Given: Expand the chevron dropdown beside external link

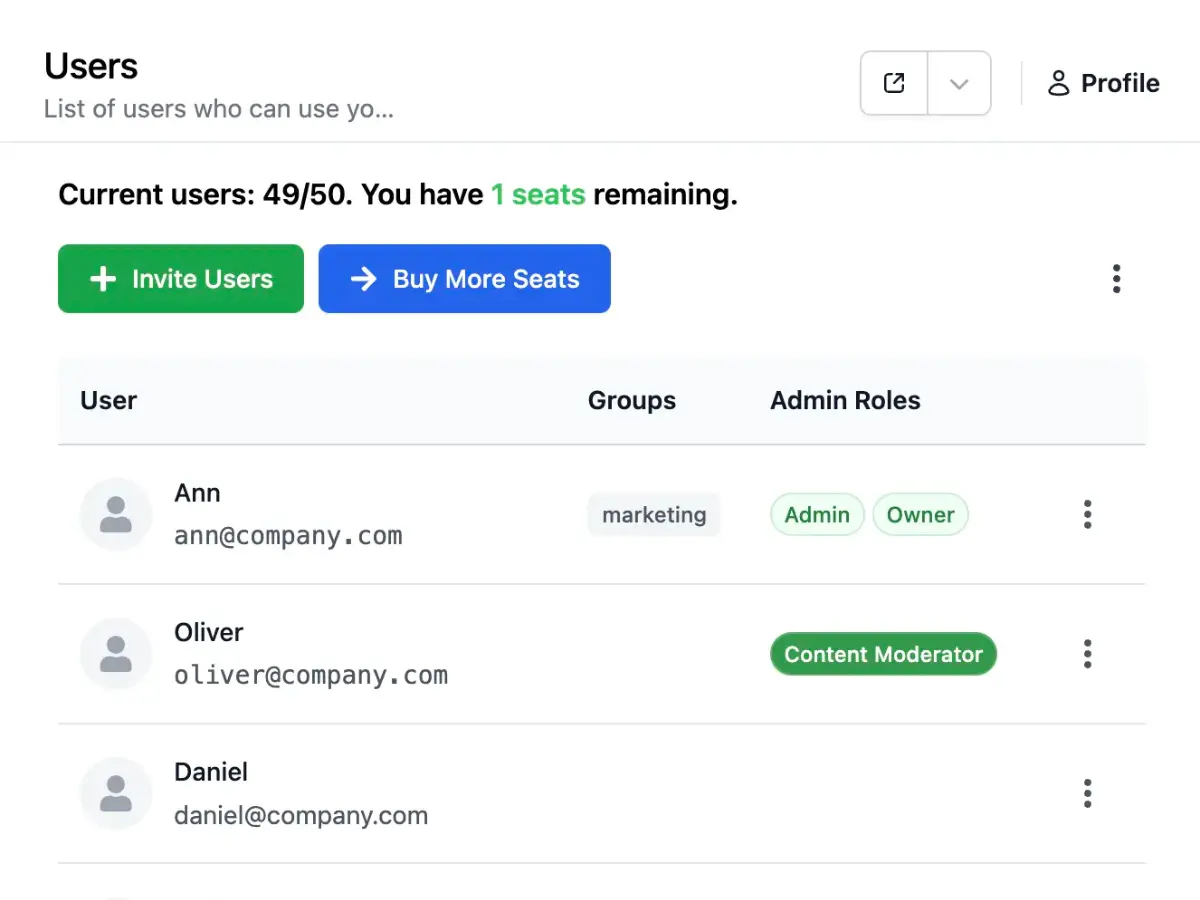Looking at the screenshot, I should pyautogui.click(x=959, y=83).
